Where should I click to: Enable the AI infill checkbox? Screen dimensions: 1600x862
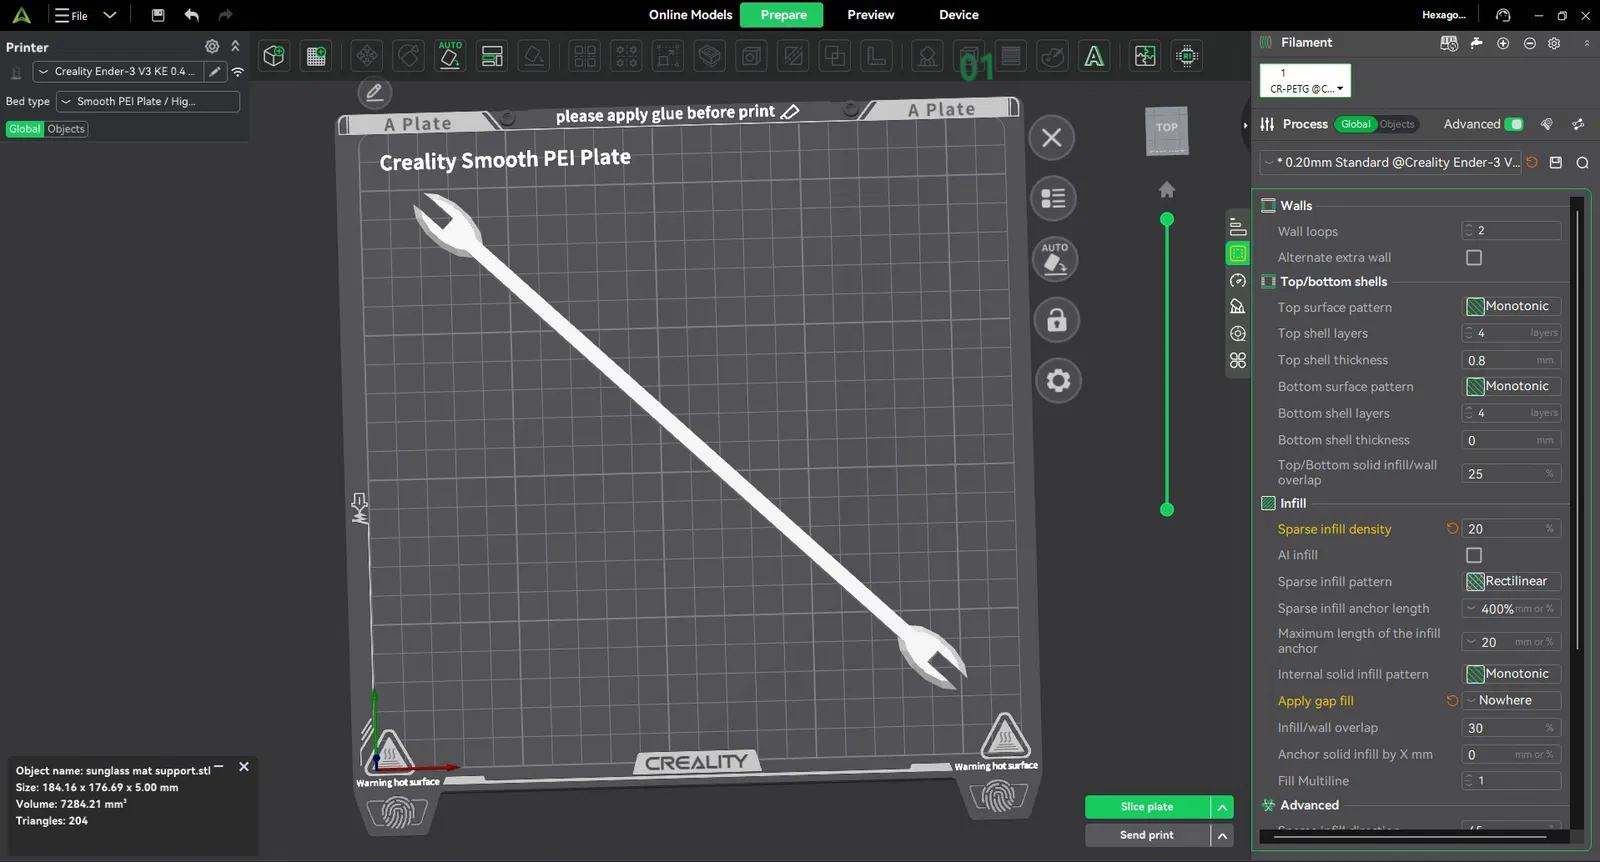click(x=1474, y=555)
